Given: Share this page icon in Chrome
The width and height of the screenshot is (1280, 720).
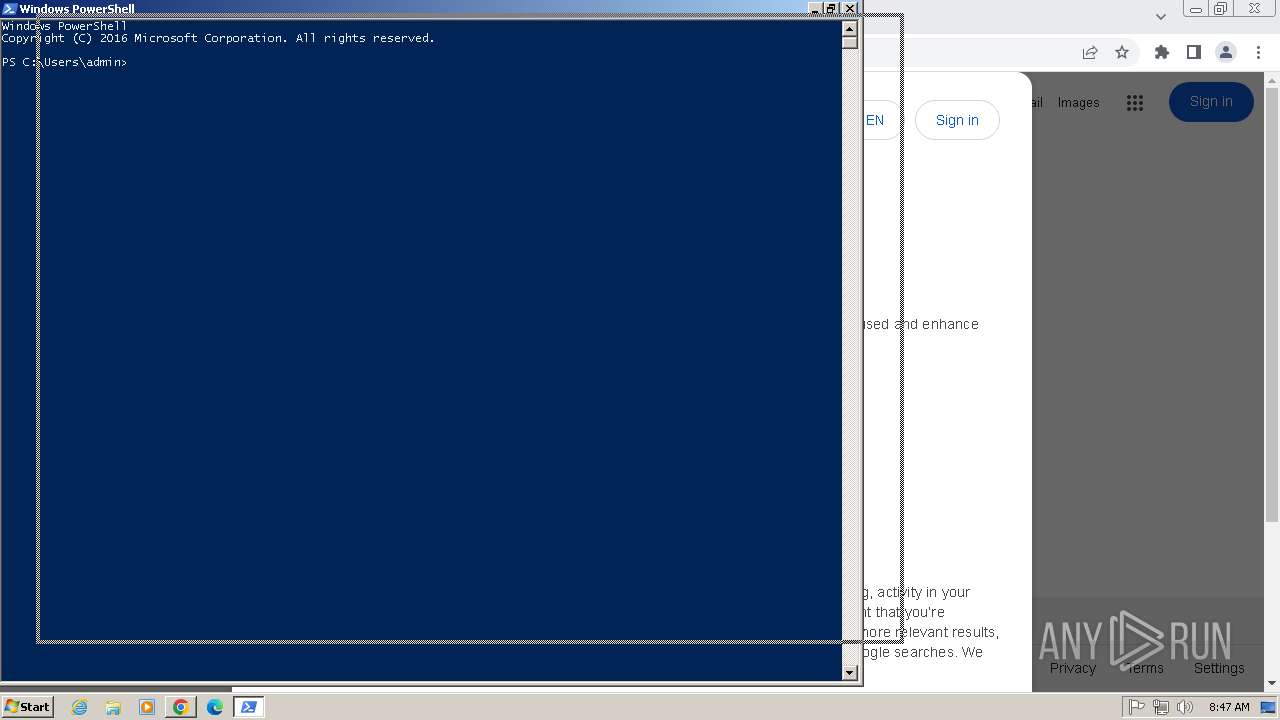Looking at the screenshot, I should (x=1090, y=52).
